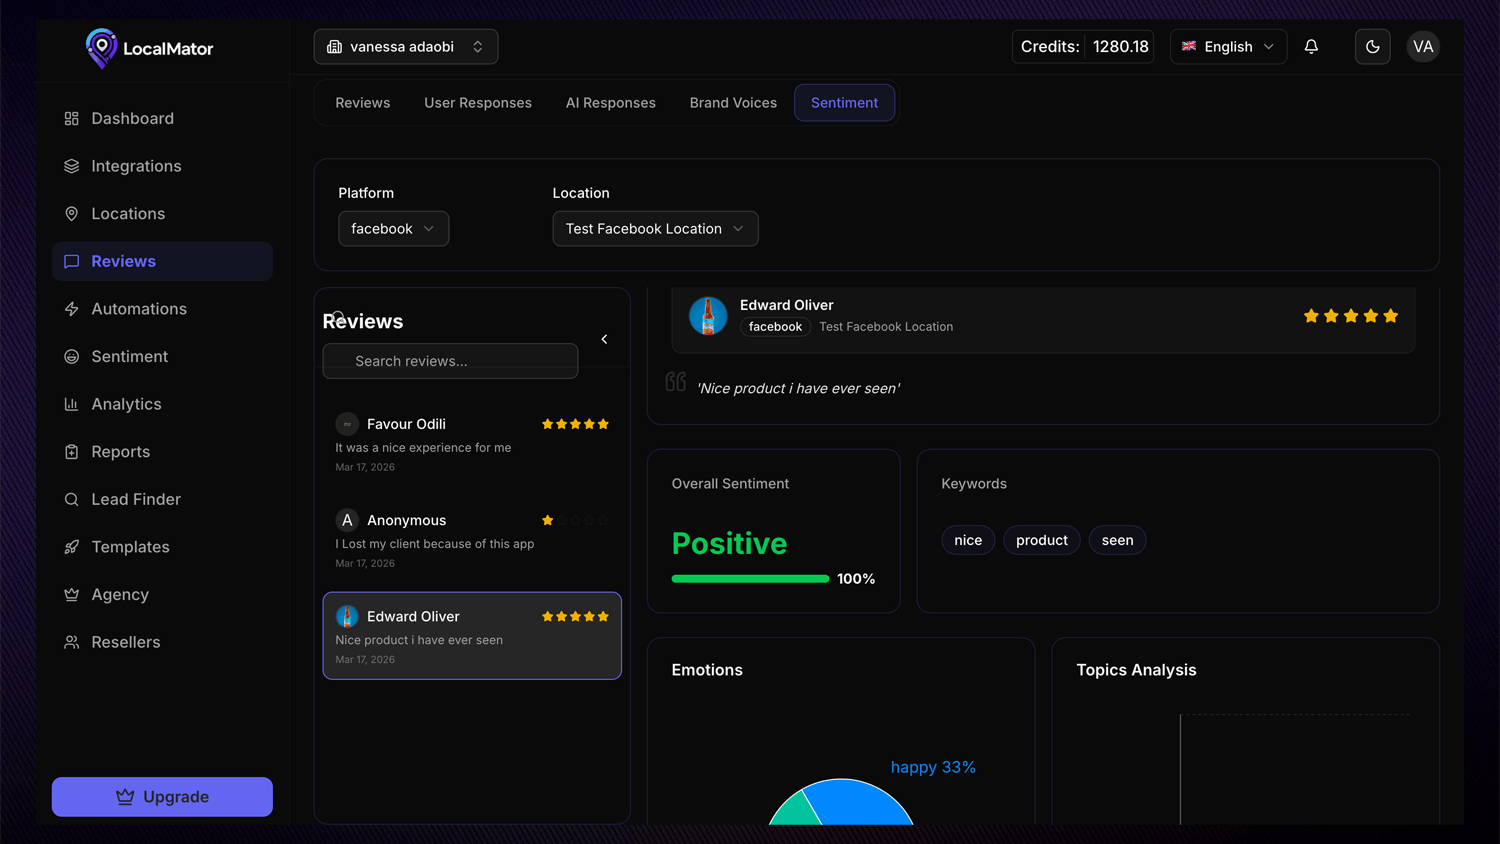The width and height of the screenshot is (1500, 844).
Task: Switch to the Brand Voices tab
Action: pyautogui.click(x=733, y=103)
